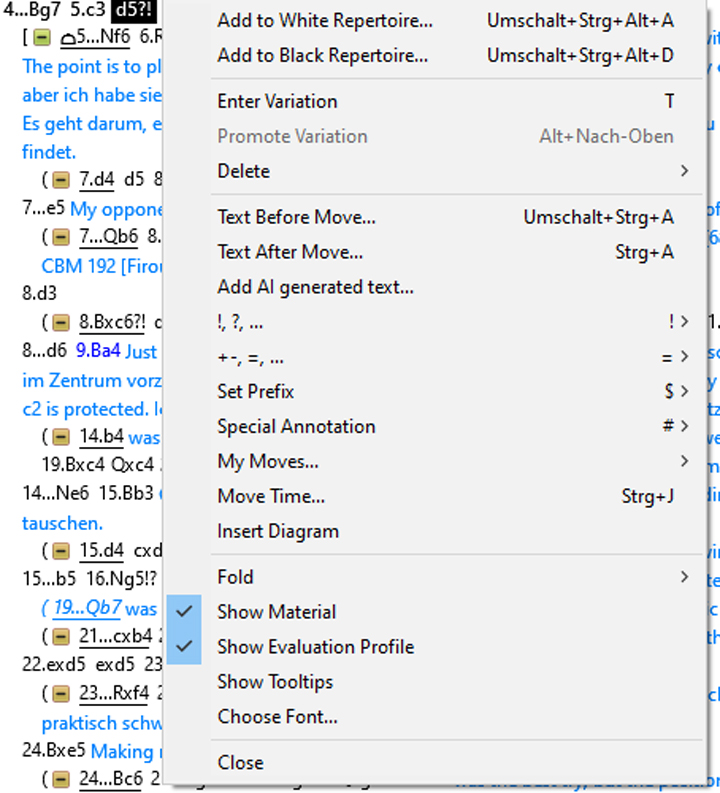Close the context menu via Close
The width and height of the screenshot is (720, 793).
(241, 762)
